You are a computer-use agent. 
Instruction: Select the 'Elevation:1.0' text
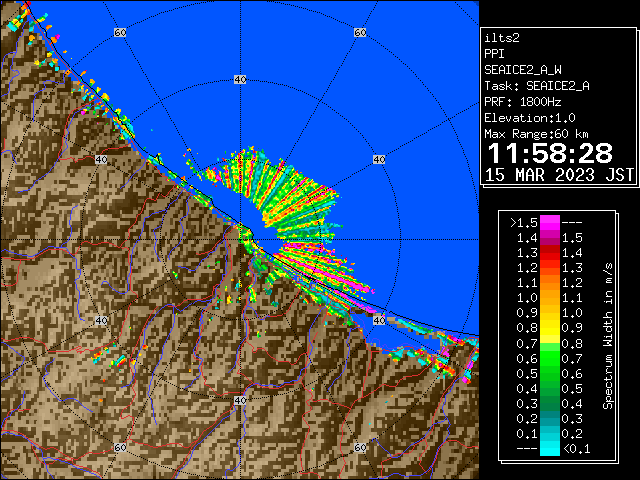pos(530,118)
